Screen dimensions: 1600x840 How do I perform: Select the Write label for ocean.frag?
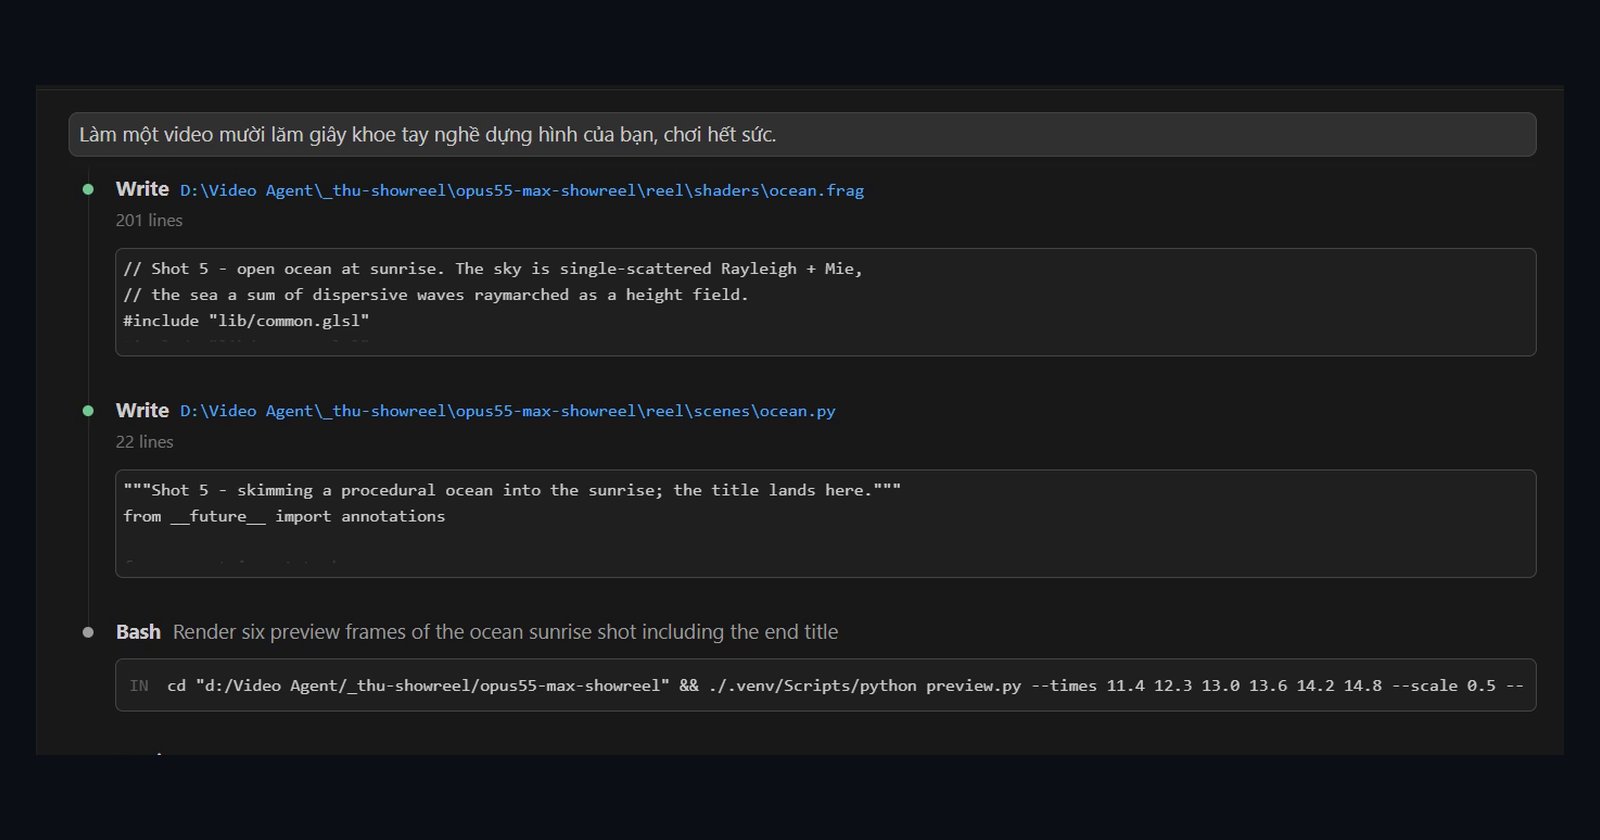click(x=142, y=189)
